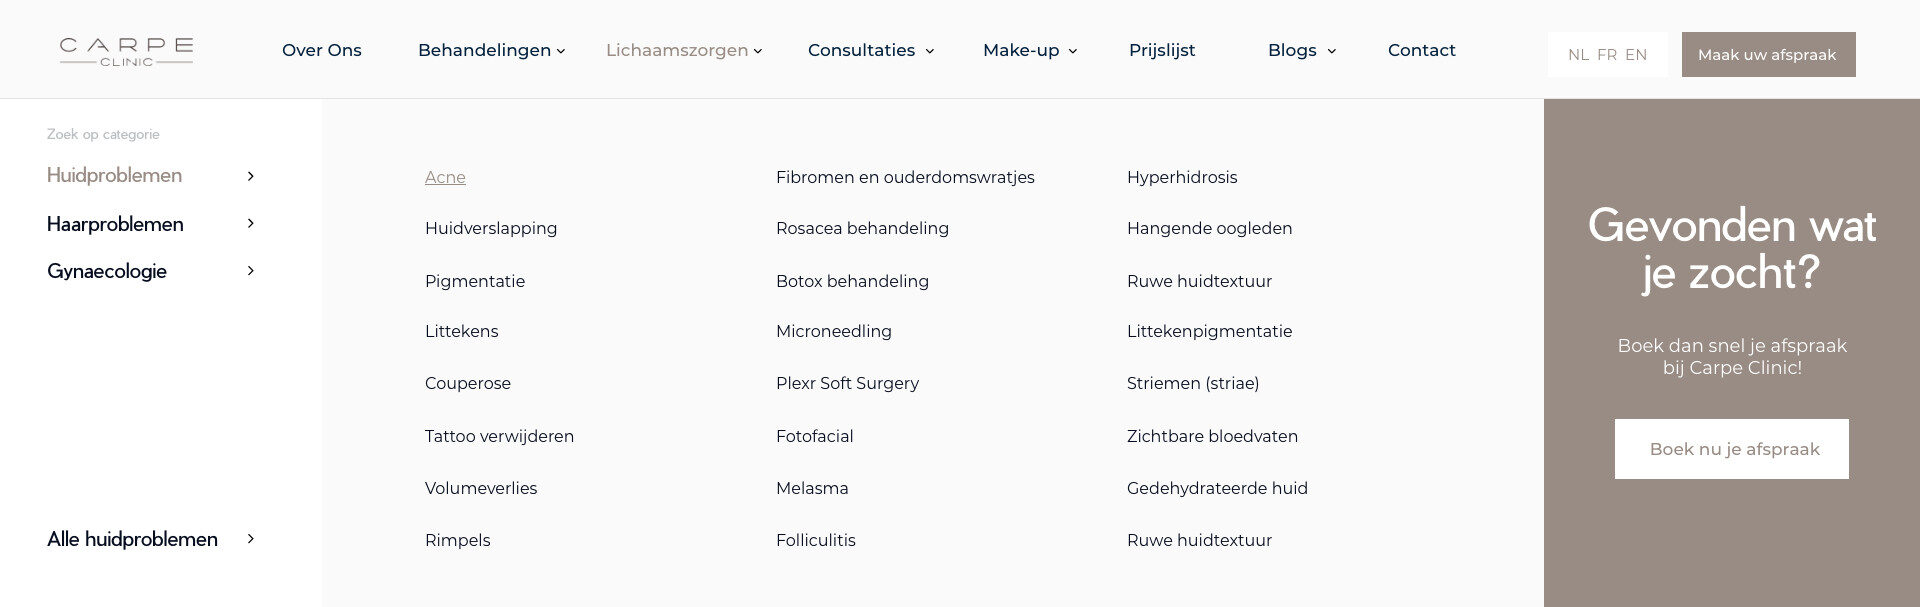Expand the Behandelingen dropdown chevron
This screenshot has width=1920, height=607.
coord(561,51)
